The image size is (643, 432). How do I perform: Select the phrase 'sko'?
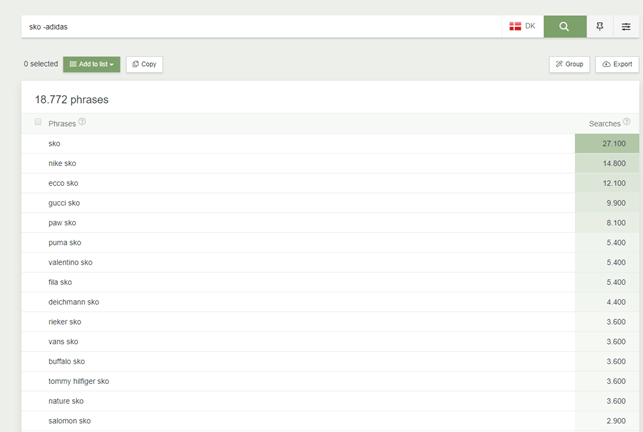click(x=54, y=144)
